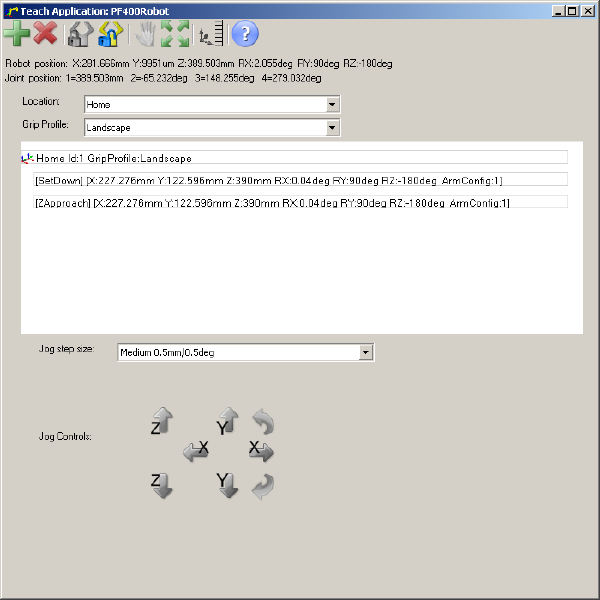Click the red X delete icon

click(45, 35)
